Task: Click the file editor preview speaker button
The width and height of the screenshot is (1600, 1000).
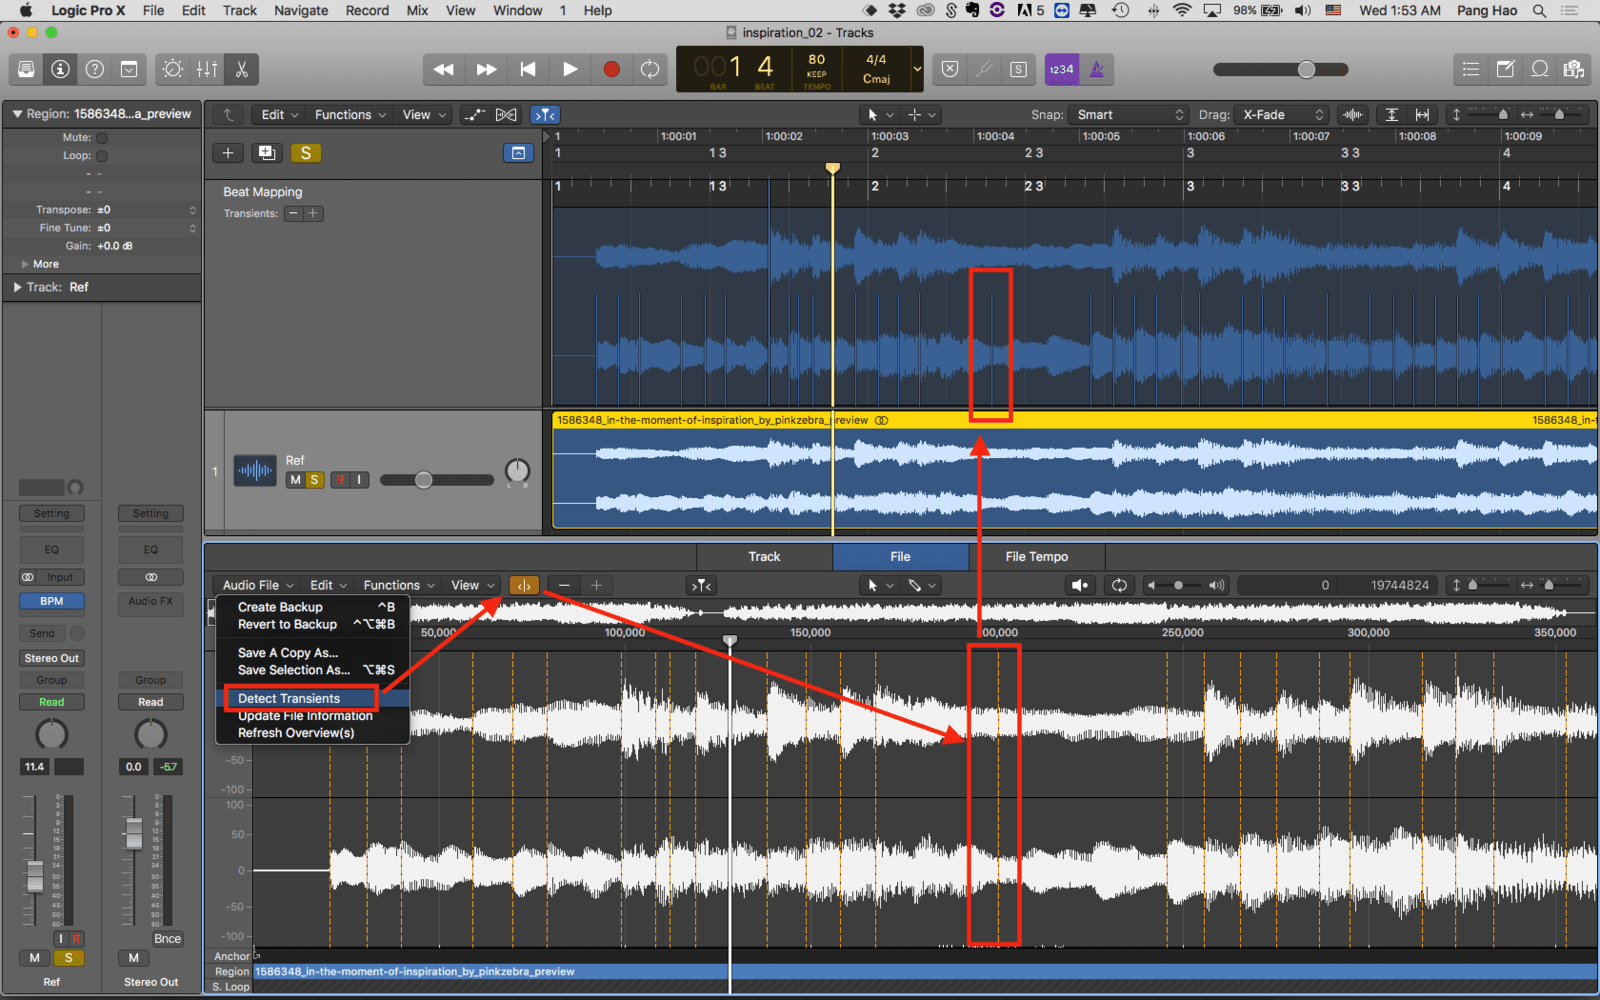Action: click(x=1080, y=586)
